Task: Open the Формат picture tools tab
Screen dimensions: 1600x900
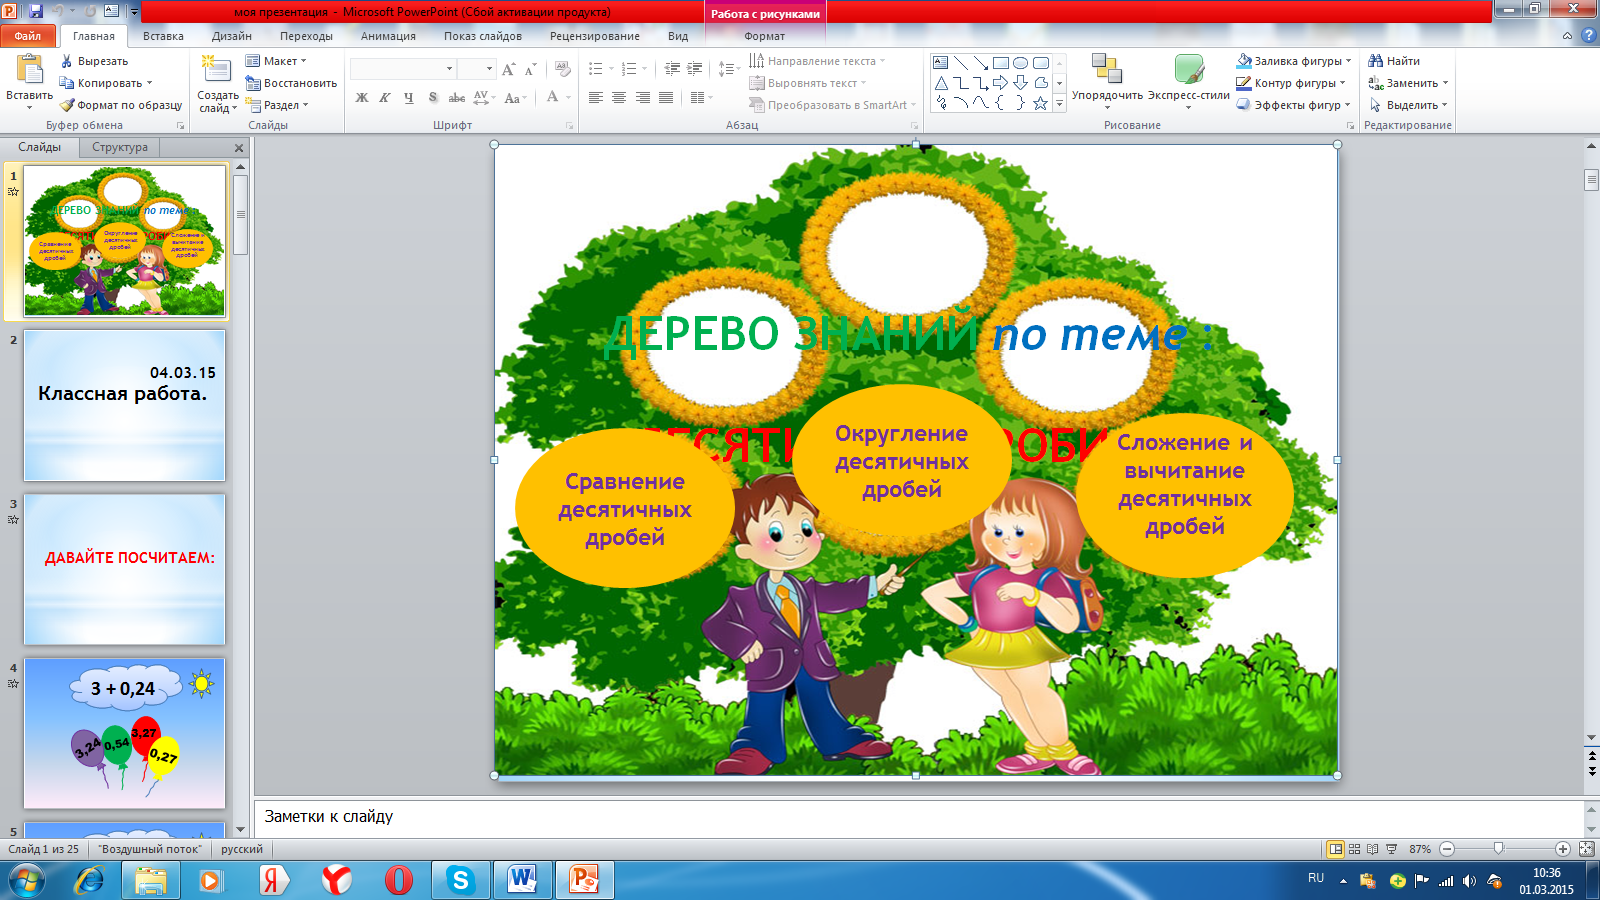Action: (x=765, y=36)
